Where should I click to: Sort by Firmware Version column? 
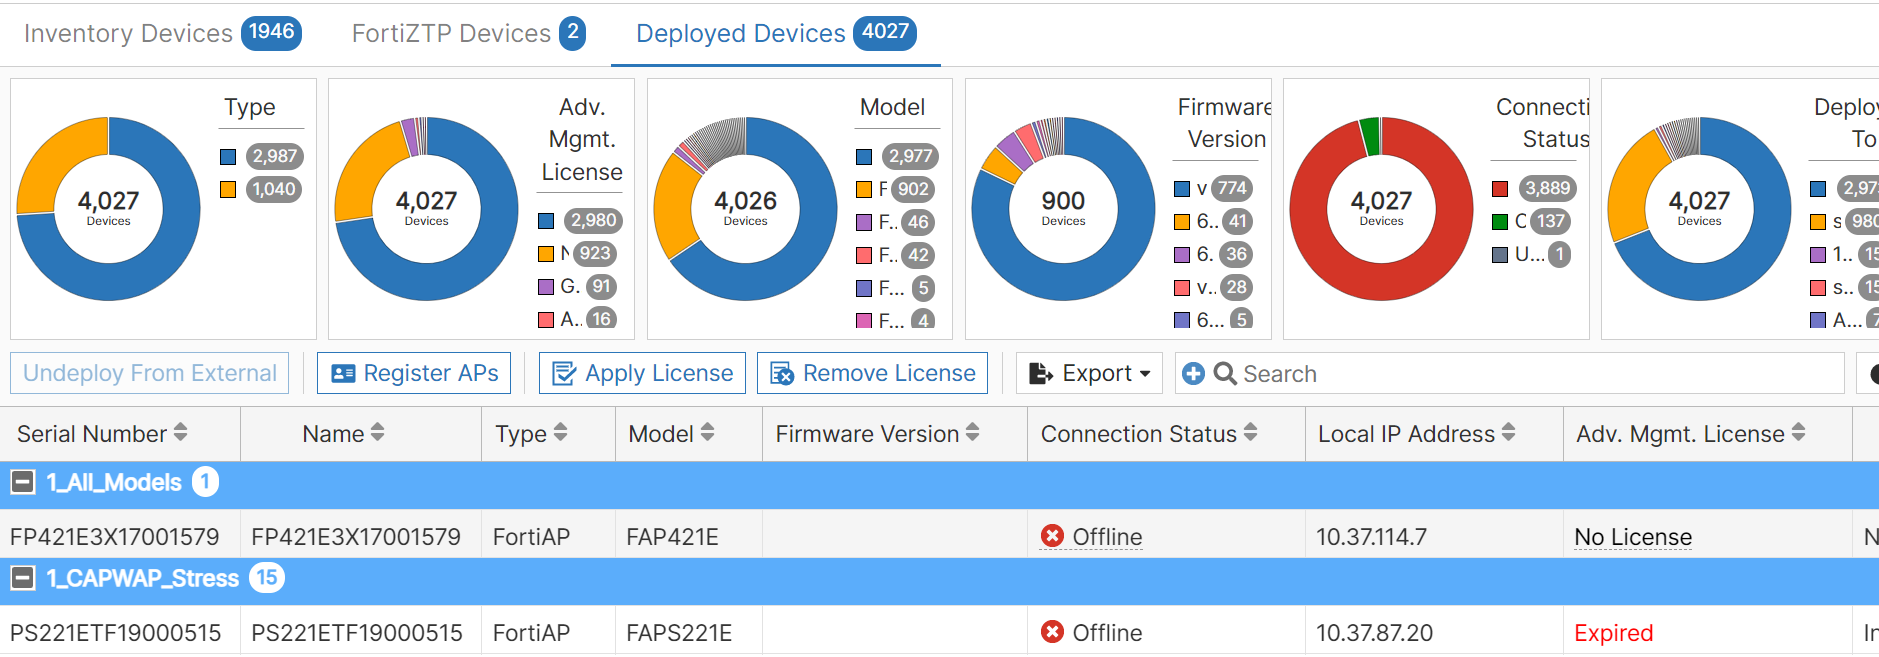tap(972, 433)
